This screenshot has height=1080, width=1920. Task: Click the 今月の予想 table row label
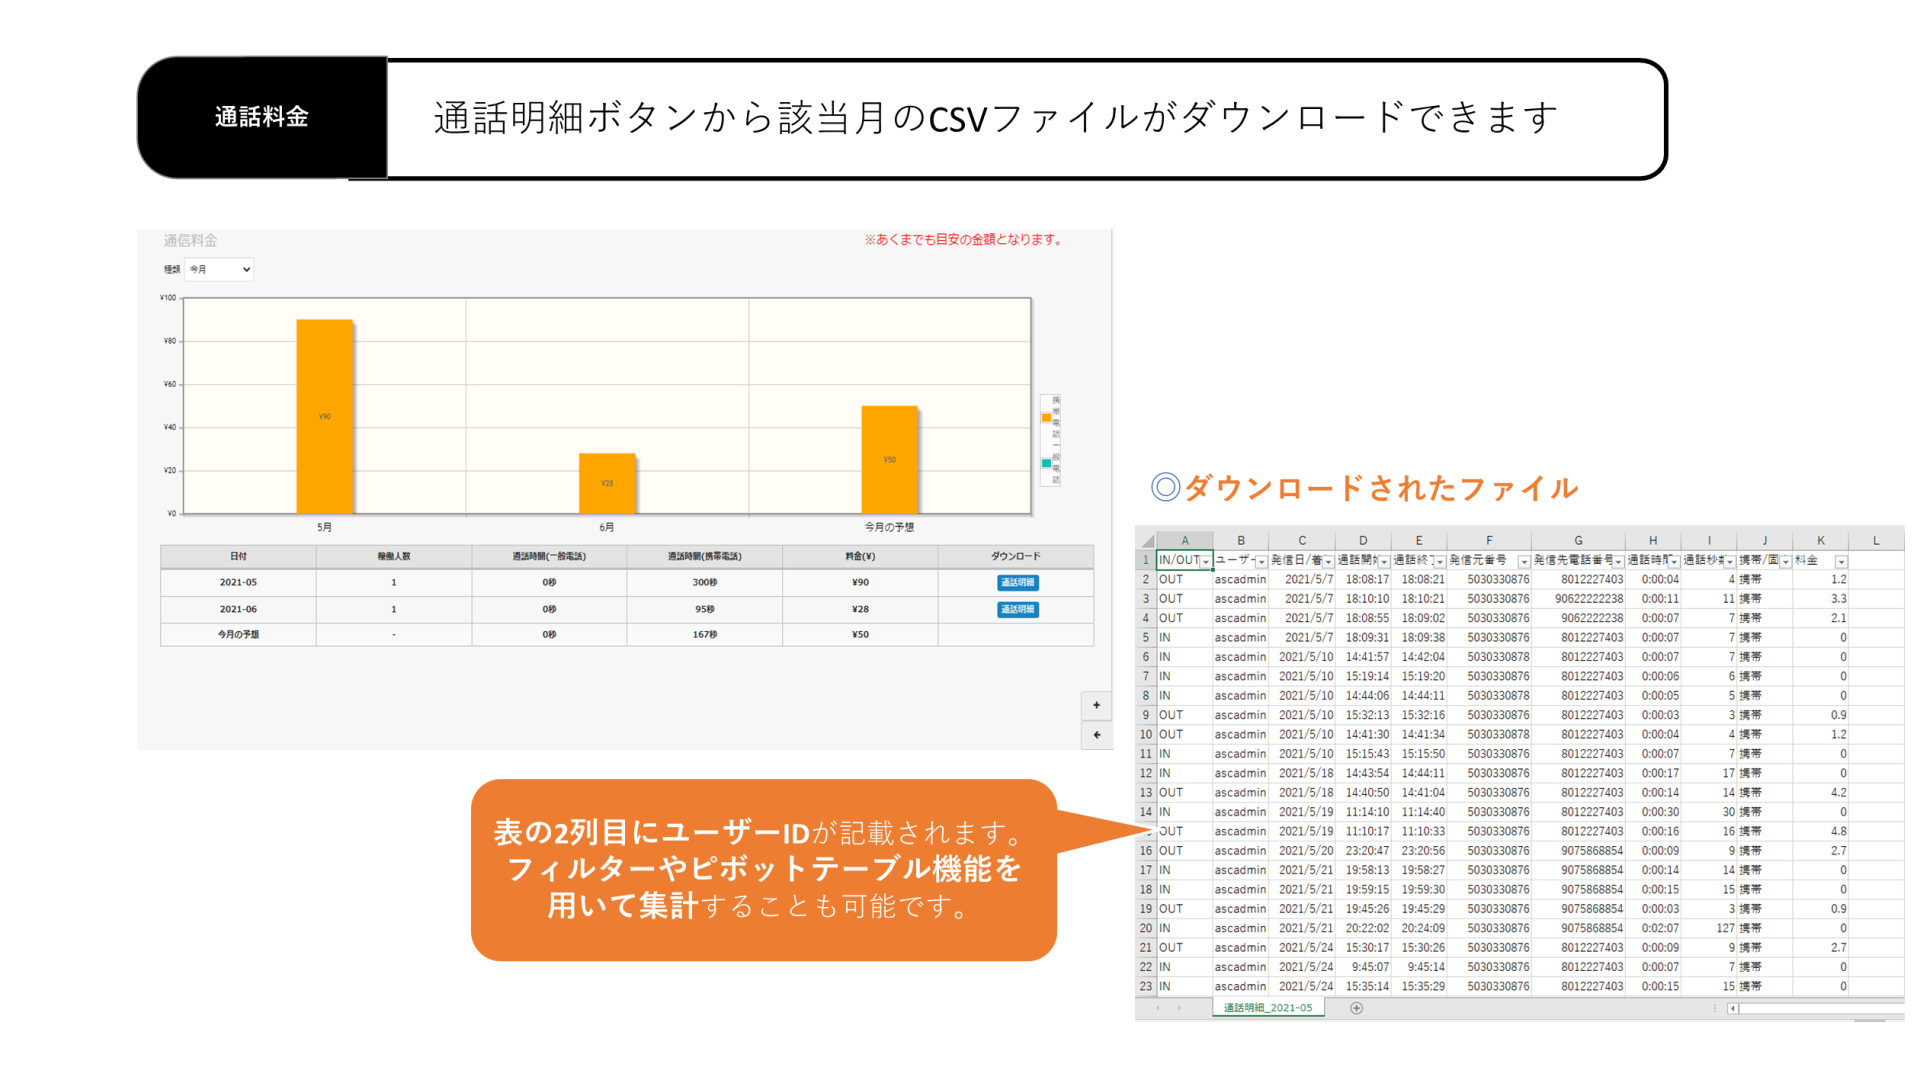coord(238,634)
